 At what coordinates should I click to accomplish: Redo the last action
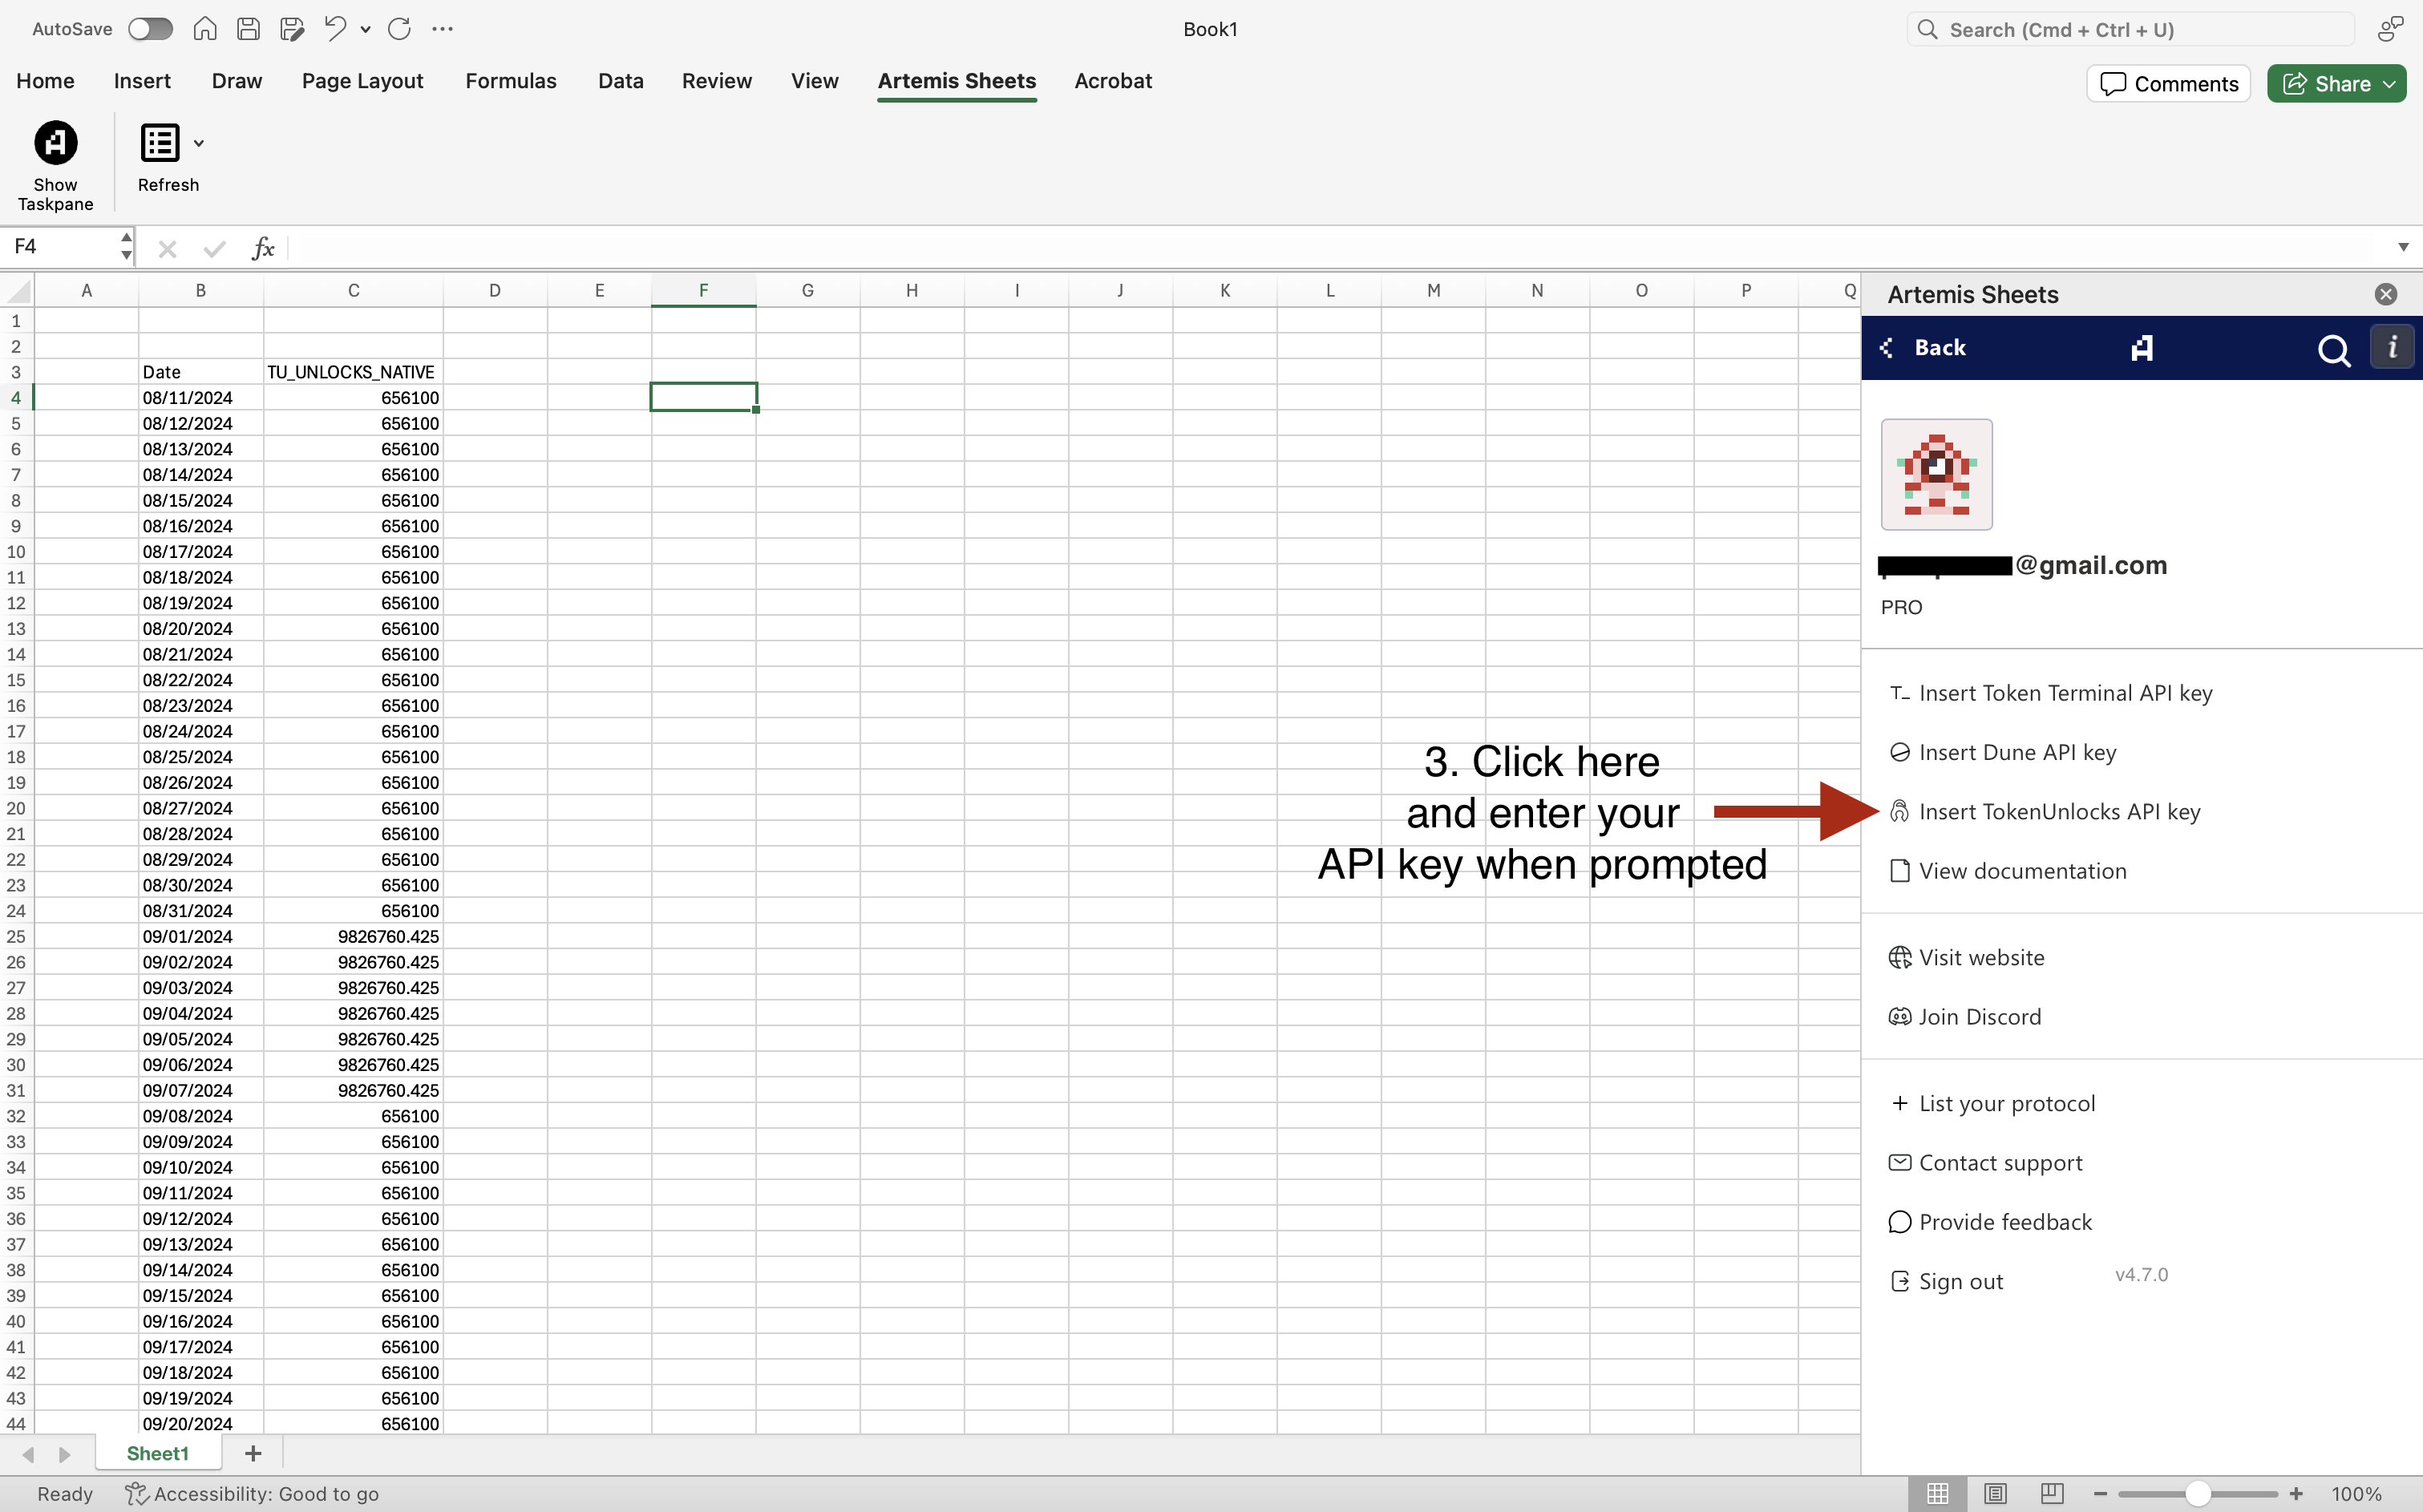(399, 29)
